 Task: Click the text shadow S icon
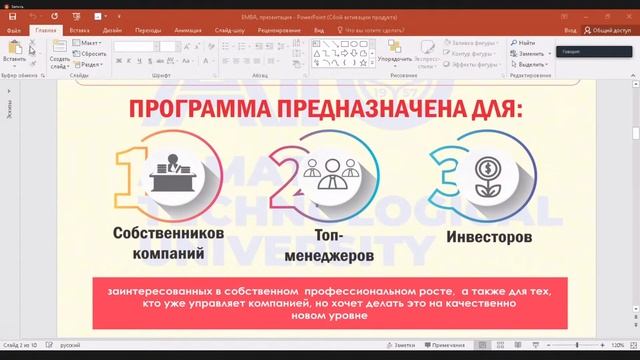[150, 61]
